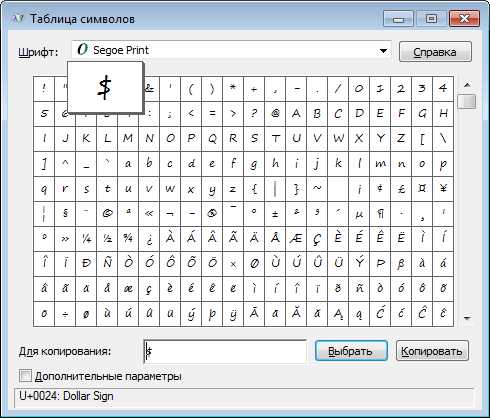Image resolution: width=490 pixels, height=418 pixels.
Task: Choose the £ pound sign cell
Action: pos(401,189)
